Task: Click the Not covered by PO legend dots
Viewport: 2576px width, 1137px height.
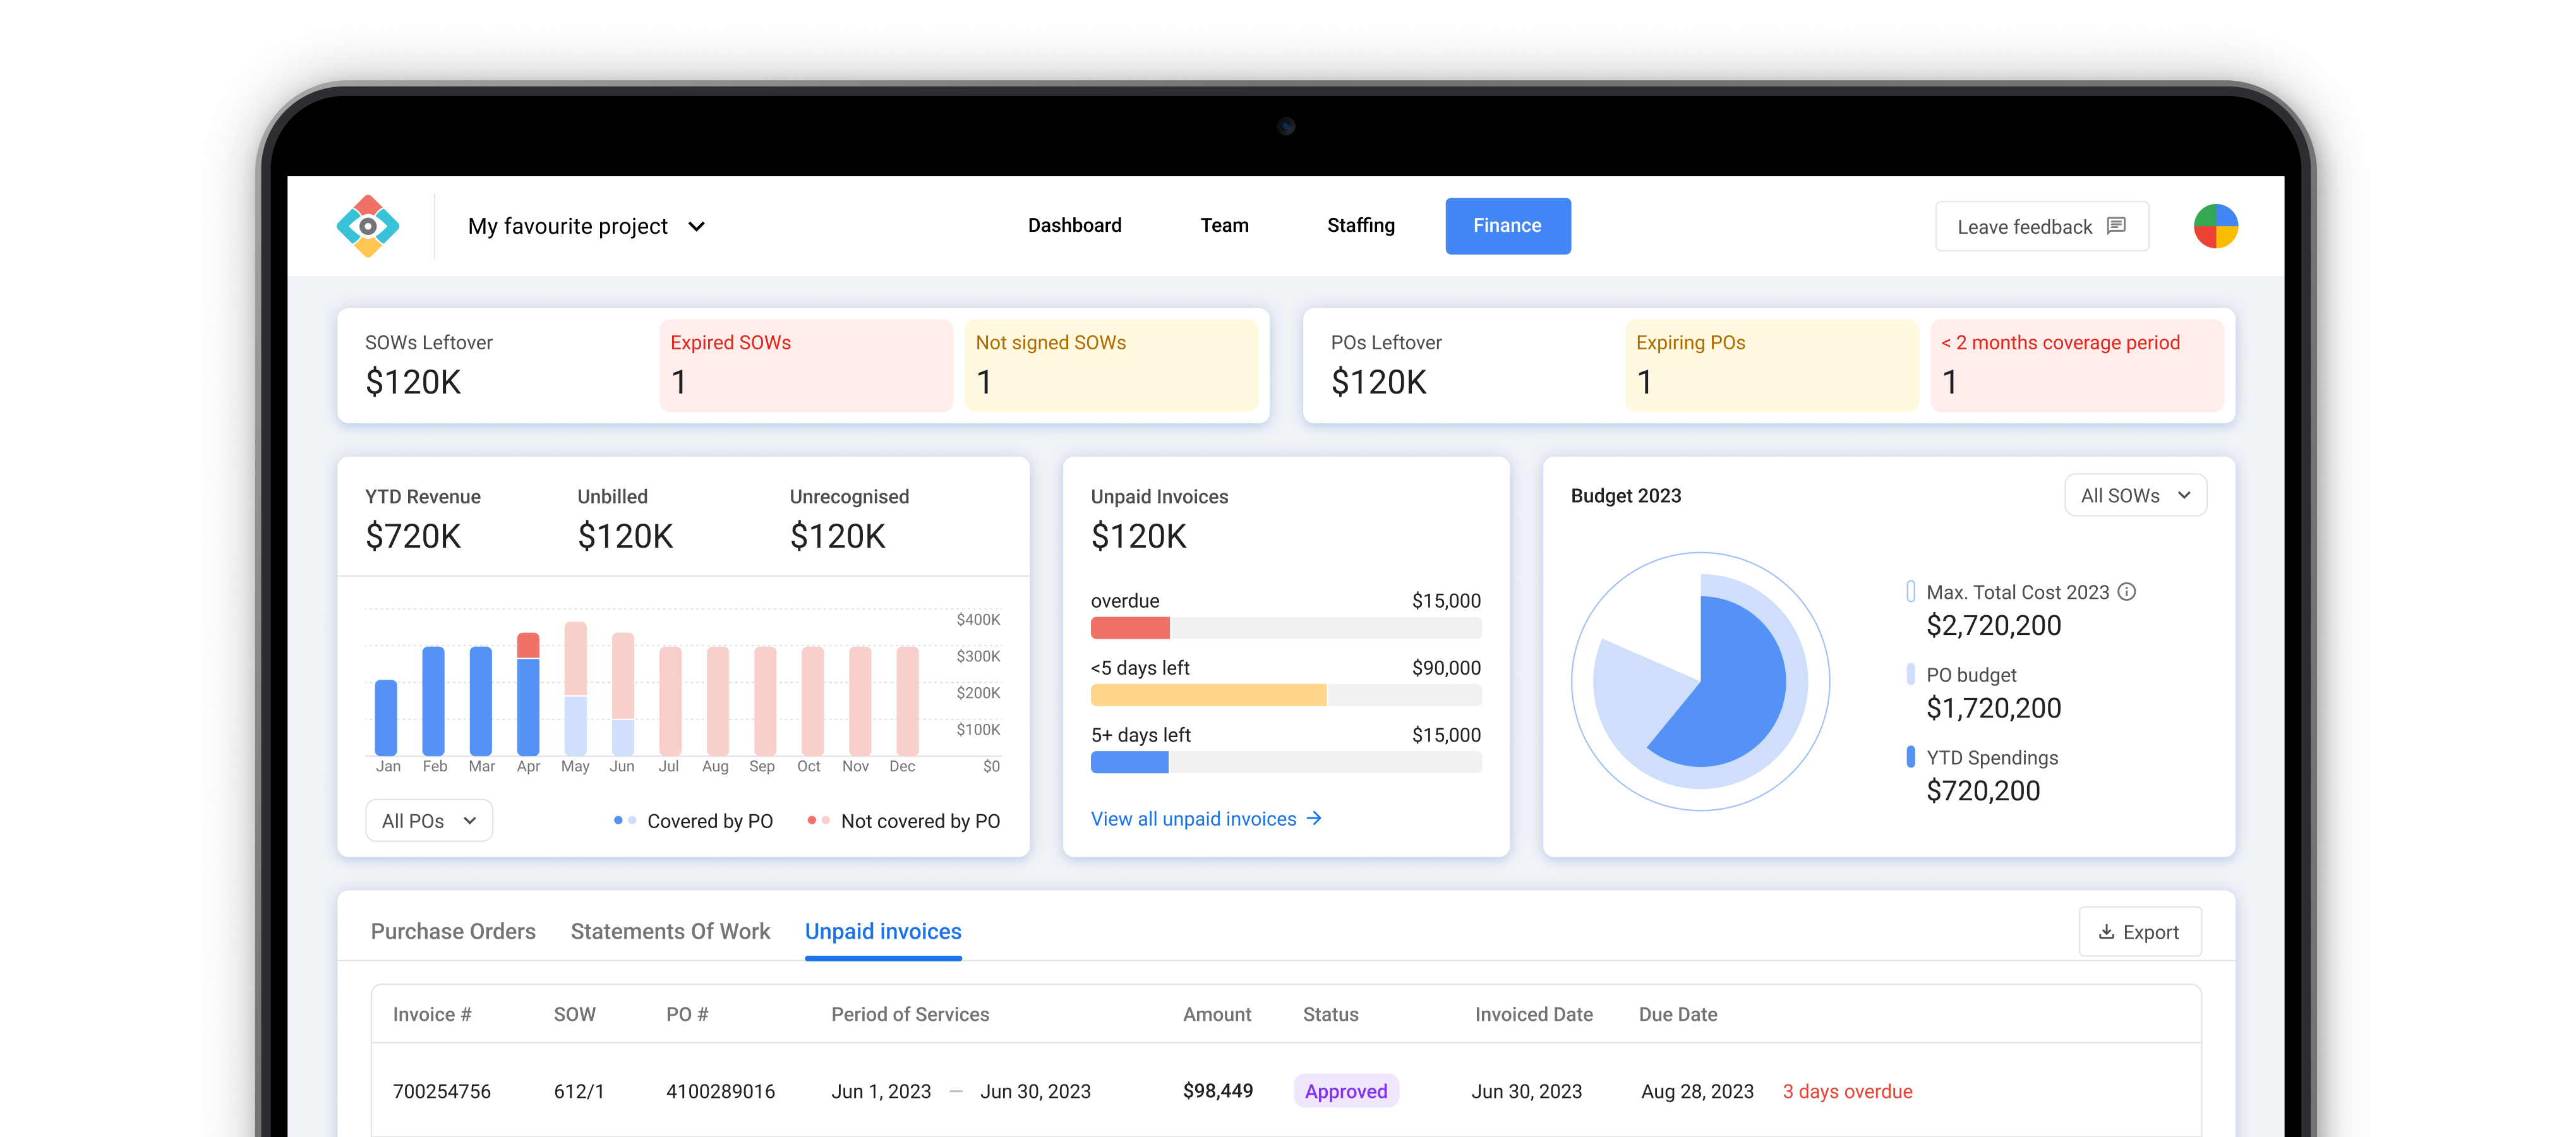Action: coord(818,820)
